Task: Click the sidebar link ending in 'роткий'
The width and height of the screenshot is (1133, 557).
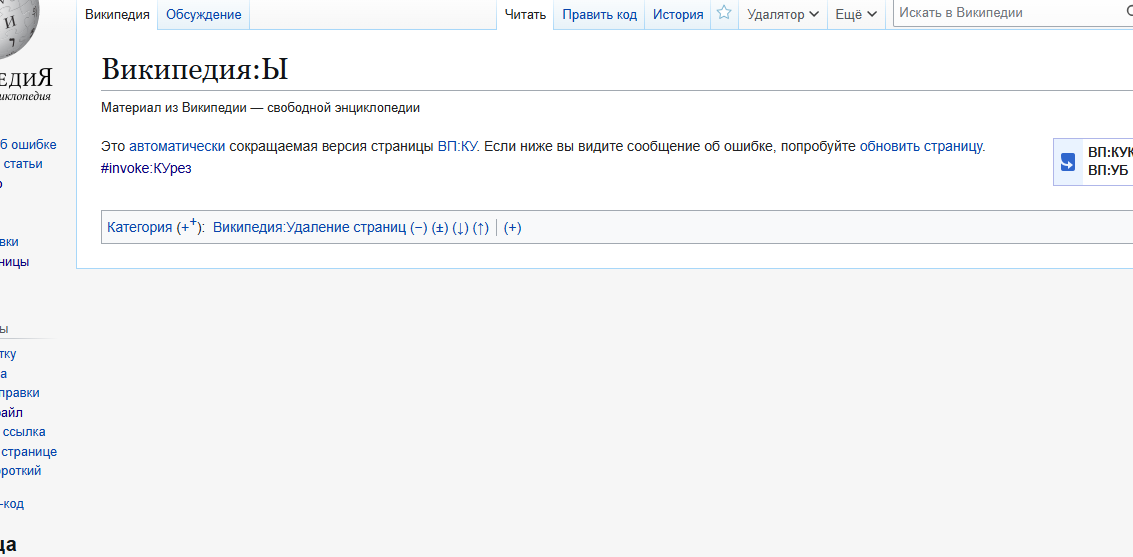Action: (21, 471)
